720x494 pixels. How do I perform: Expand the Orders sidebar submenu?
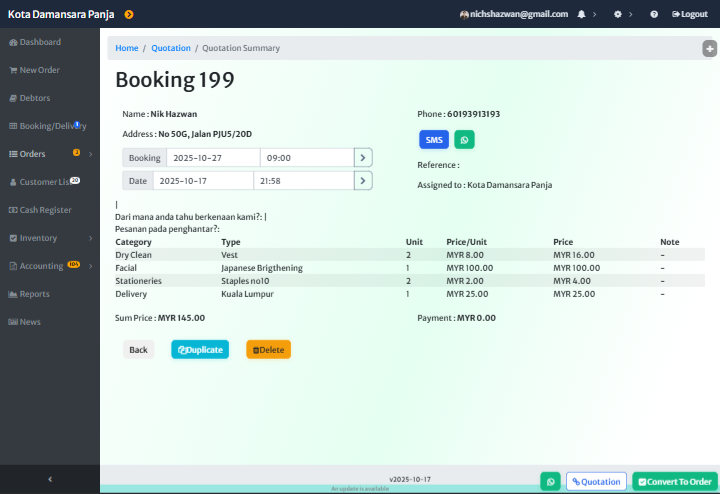pyautogui.click(x=90, y=154)
